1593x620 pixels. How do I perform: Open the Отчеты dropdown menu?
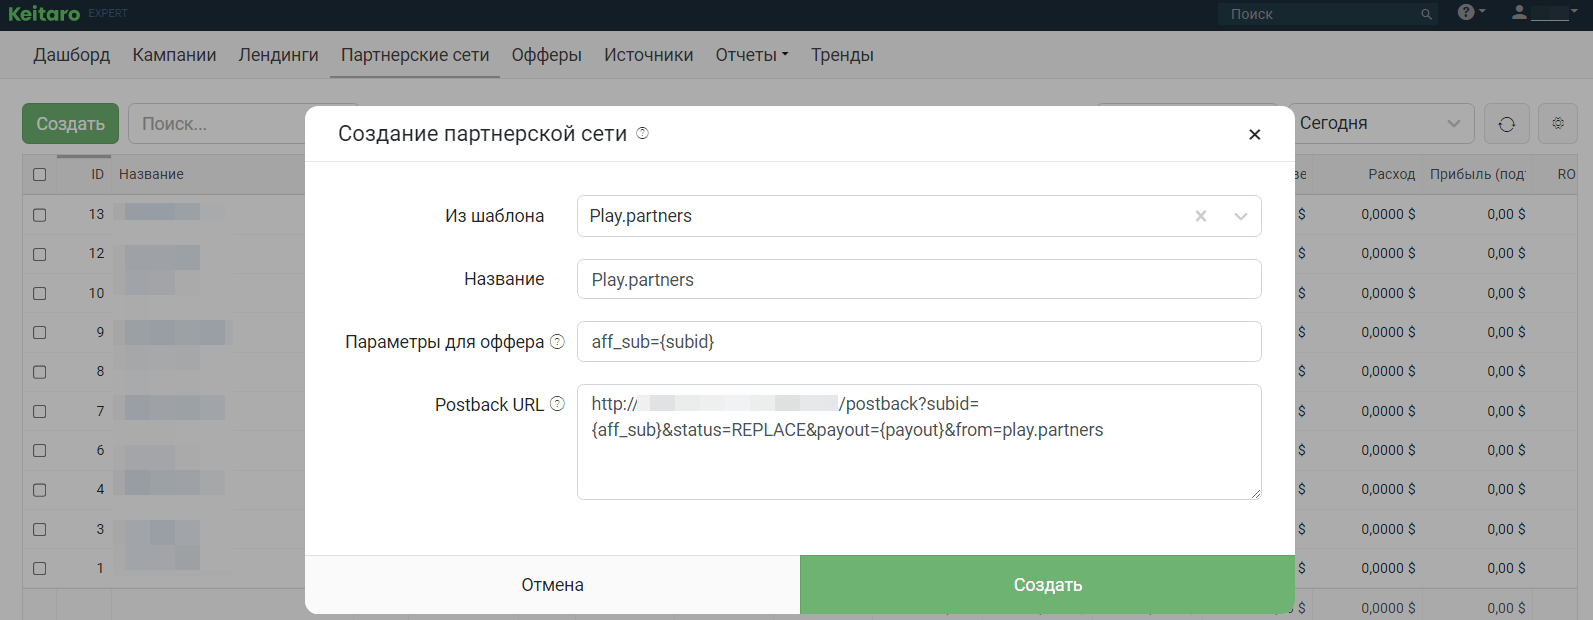tap(752, 55)
